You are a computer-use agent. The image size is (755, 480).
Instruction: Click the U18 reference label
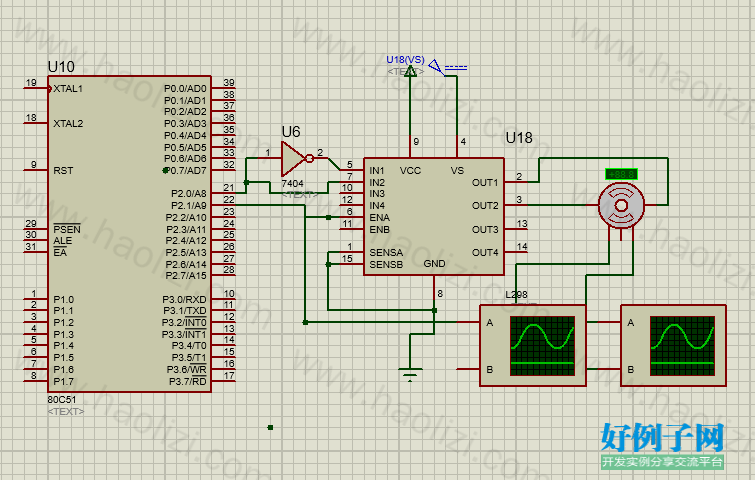[519, 138]
